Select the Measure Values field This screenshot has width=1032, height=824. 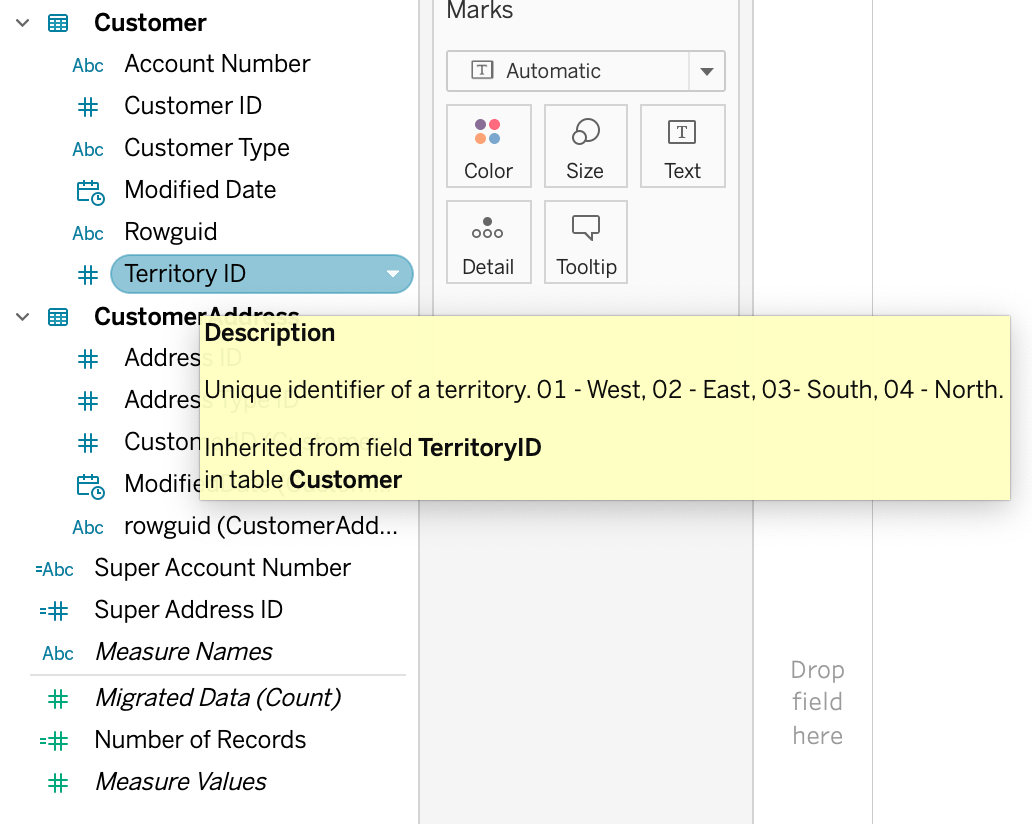tap(181, 782)
